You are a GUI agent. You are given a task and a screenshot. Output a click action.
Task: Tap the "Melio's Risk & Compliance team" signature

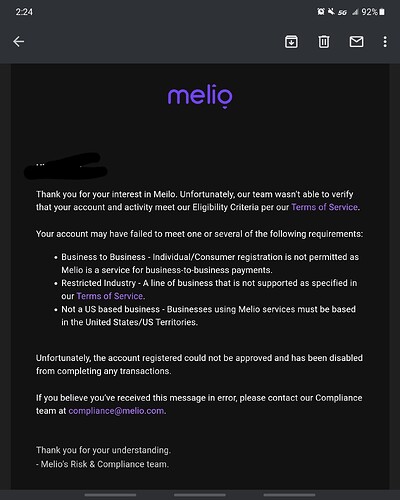tap(102, 464)
